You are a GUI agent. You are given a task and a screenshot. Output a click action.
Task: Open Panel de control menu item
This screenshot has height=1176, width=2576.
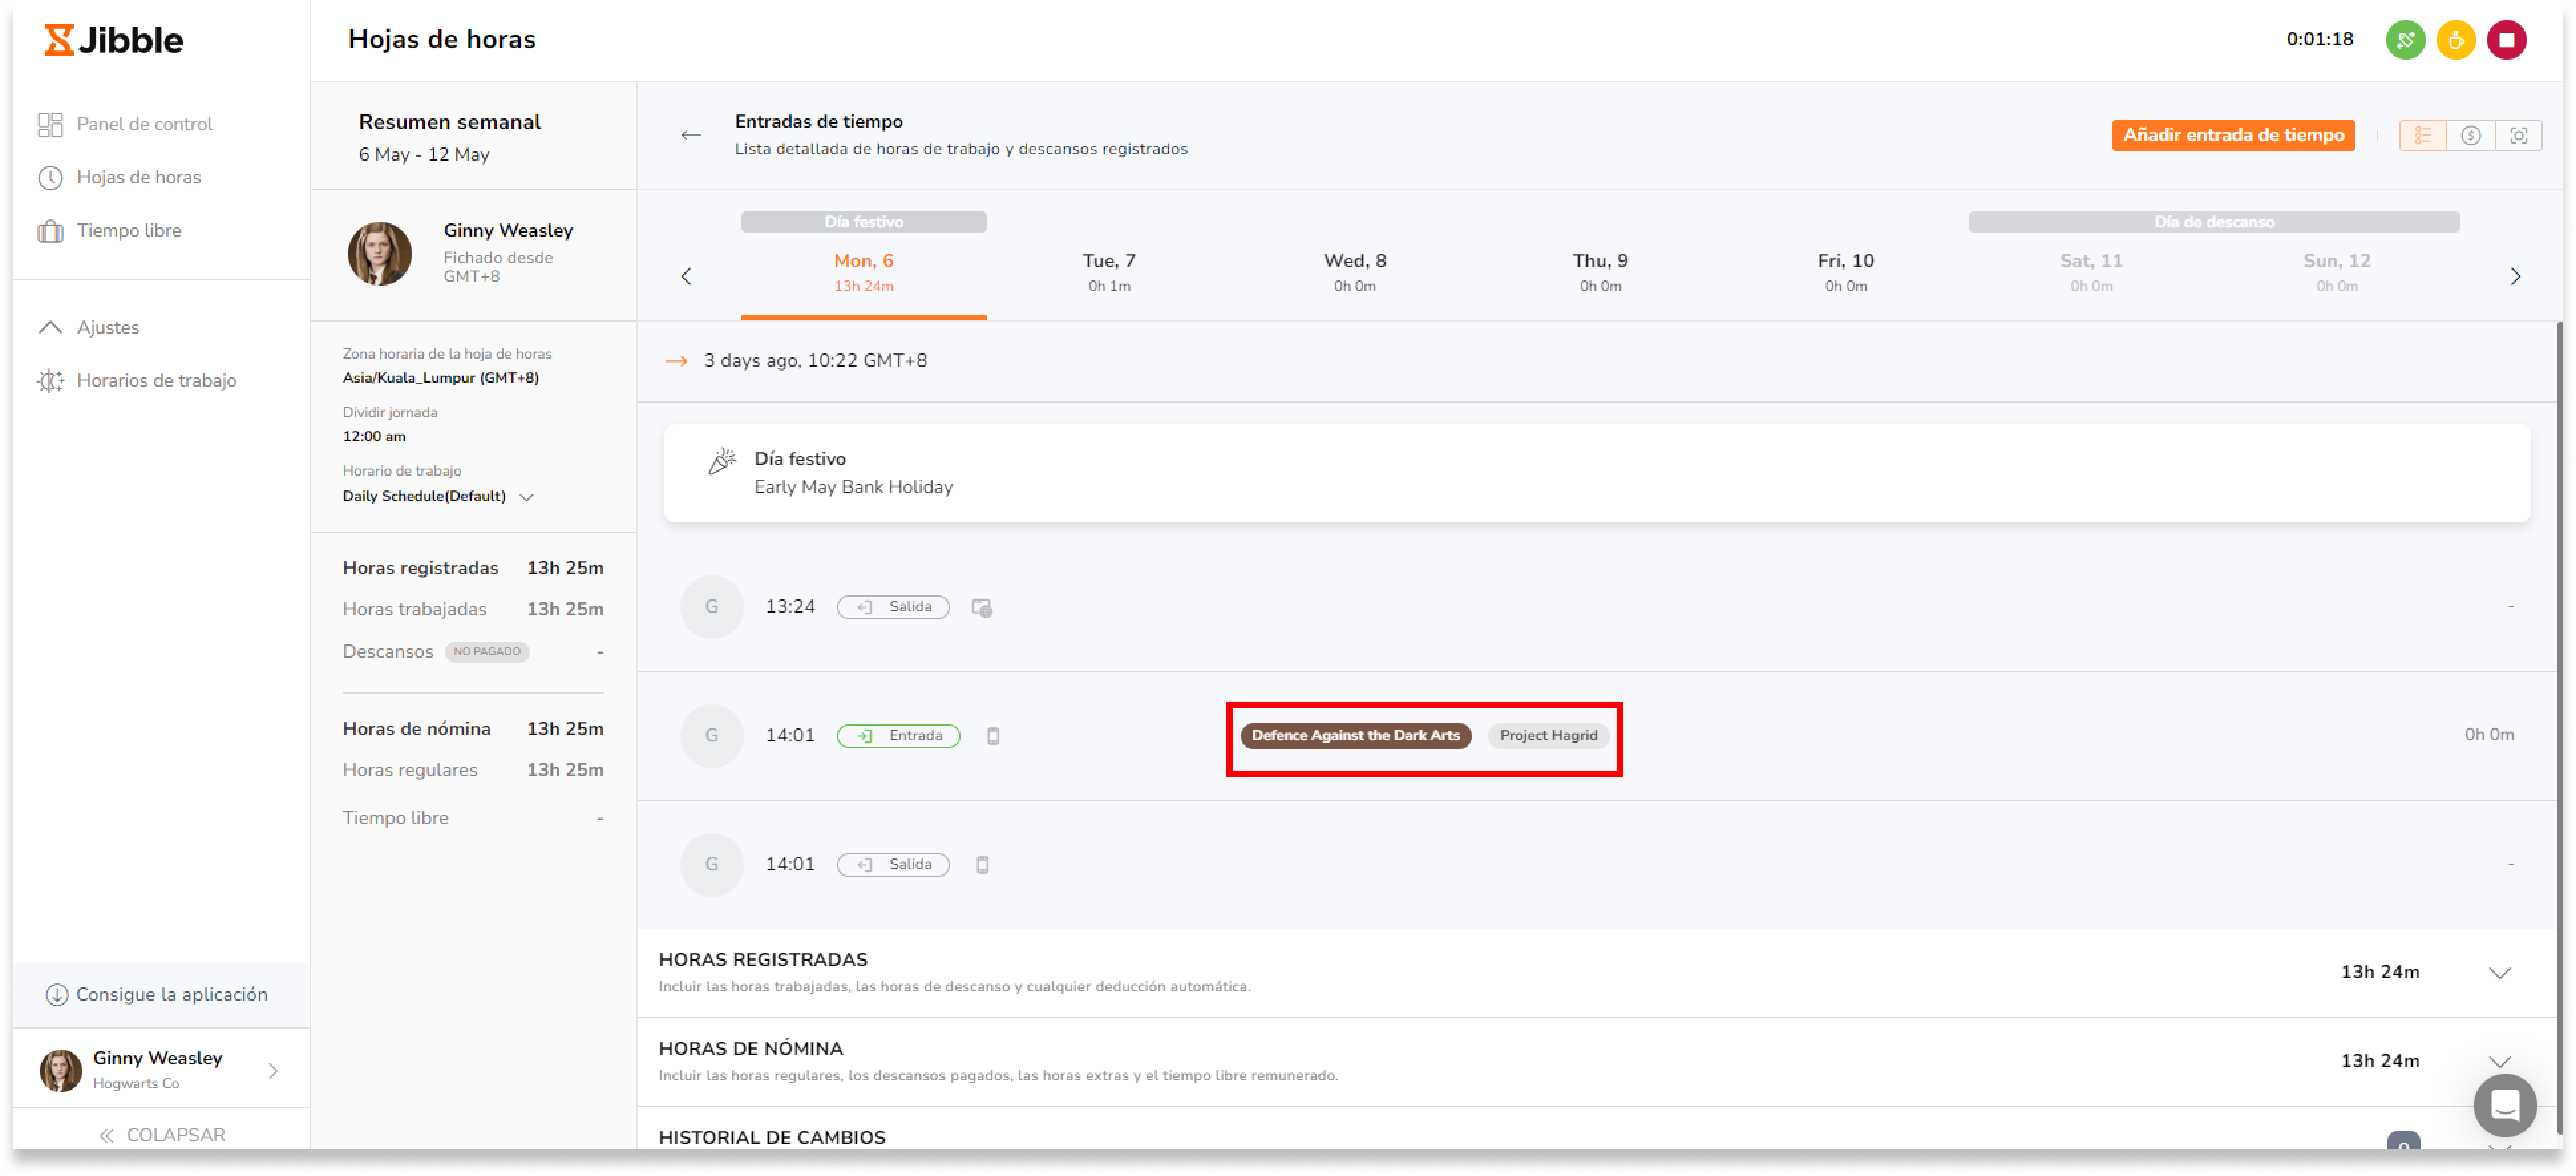[x=144, y=124]
